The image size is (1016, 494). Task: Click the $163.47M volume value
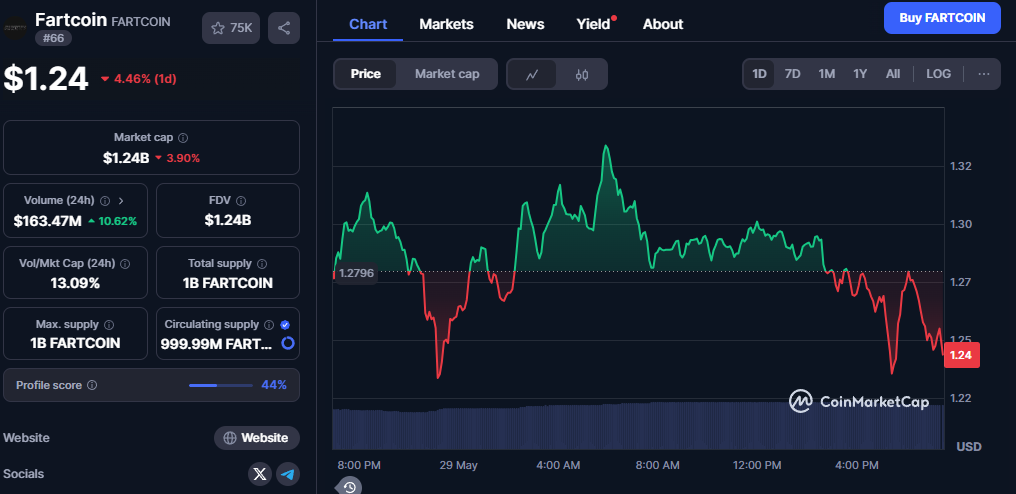(47, 221)
